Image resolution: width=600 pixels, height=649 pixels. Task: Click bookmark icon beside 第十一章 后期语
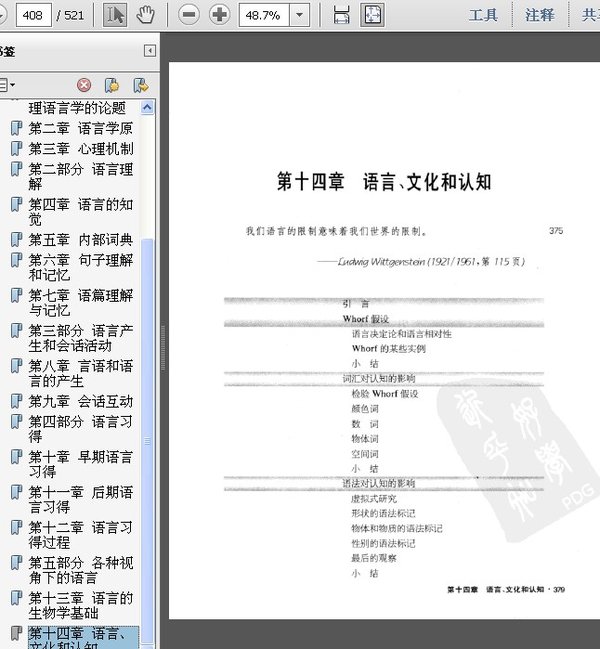(x=16, y=492)
